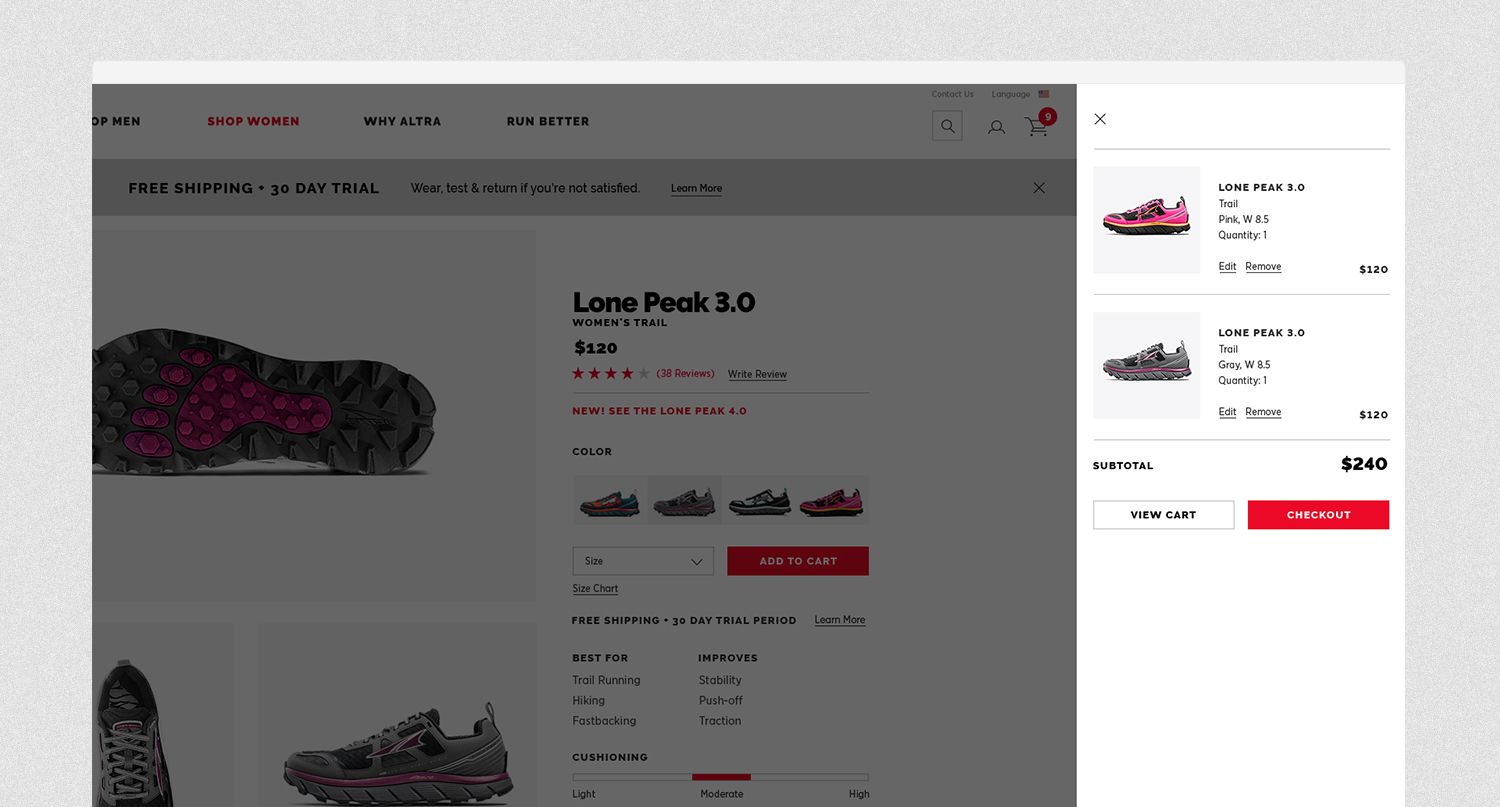The height and width of the screenshot is (807, 1500).
Task: Open the gray shoe cart thumbnail
Action: (x=1146, y=365)
